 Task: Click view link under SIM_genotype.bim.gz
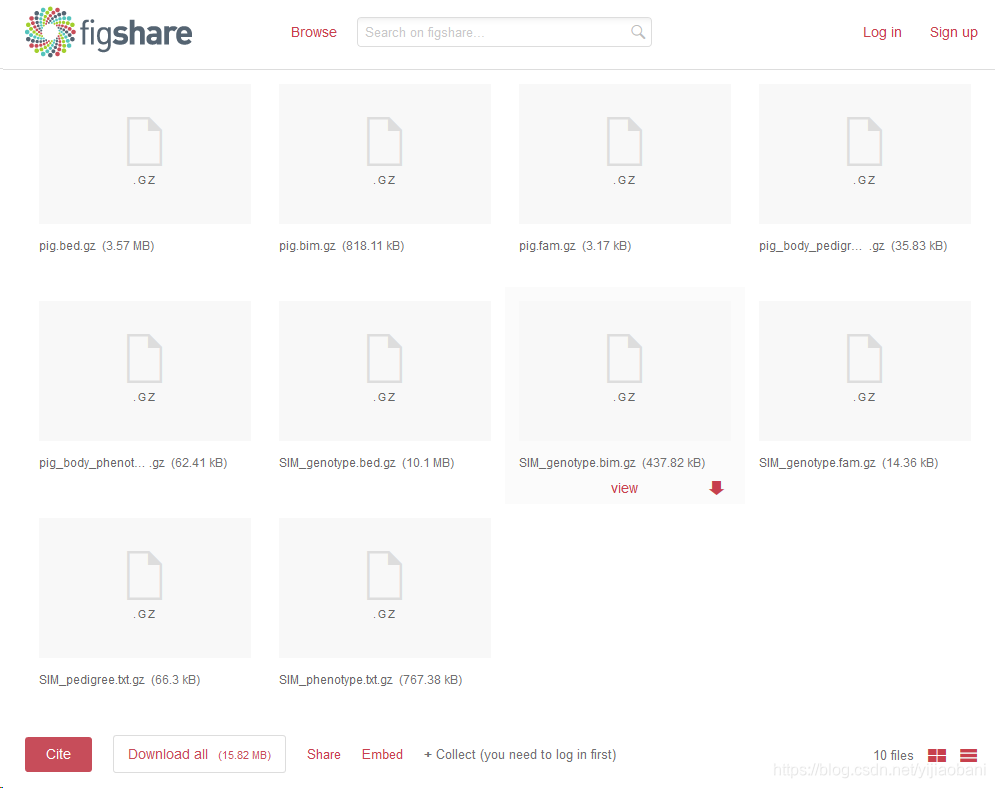(624, 488)
